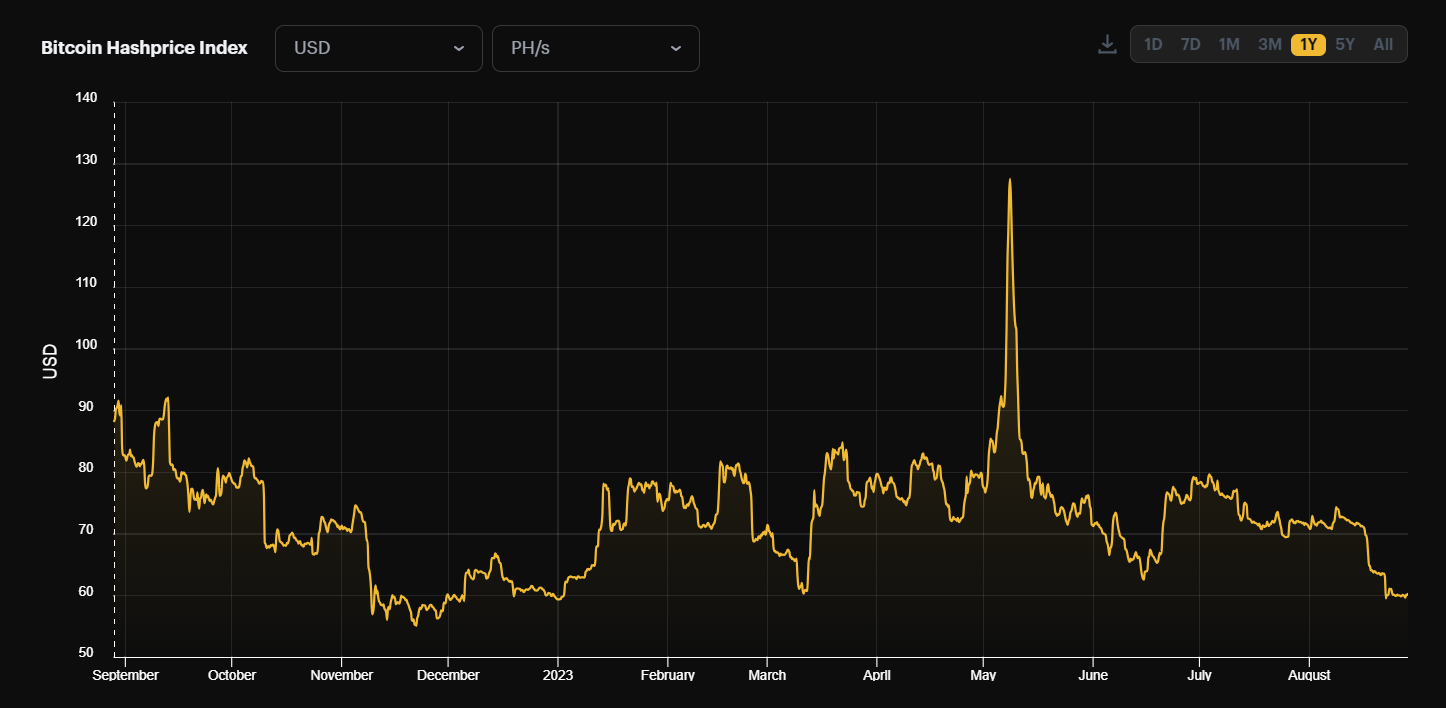Choose the 1Y time range
The image size is (1446, 708).
(x=1308, y=44)
